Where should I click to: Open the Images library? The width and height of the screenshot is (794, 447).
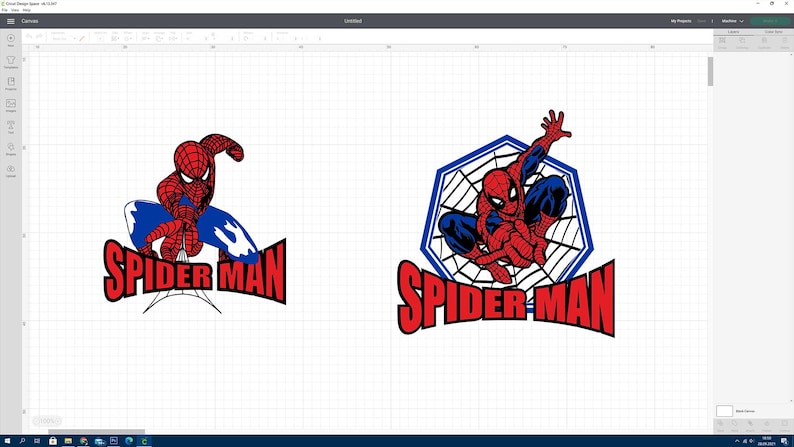(11, 105)
